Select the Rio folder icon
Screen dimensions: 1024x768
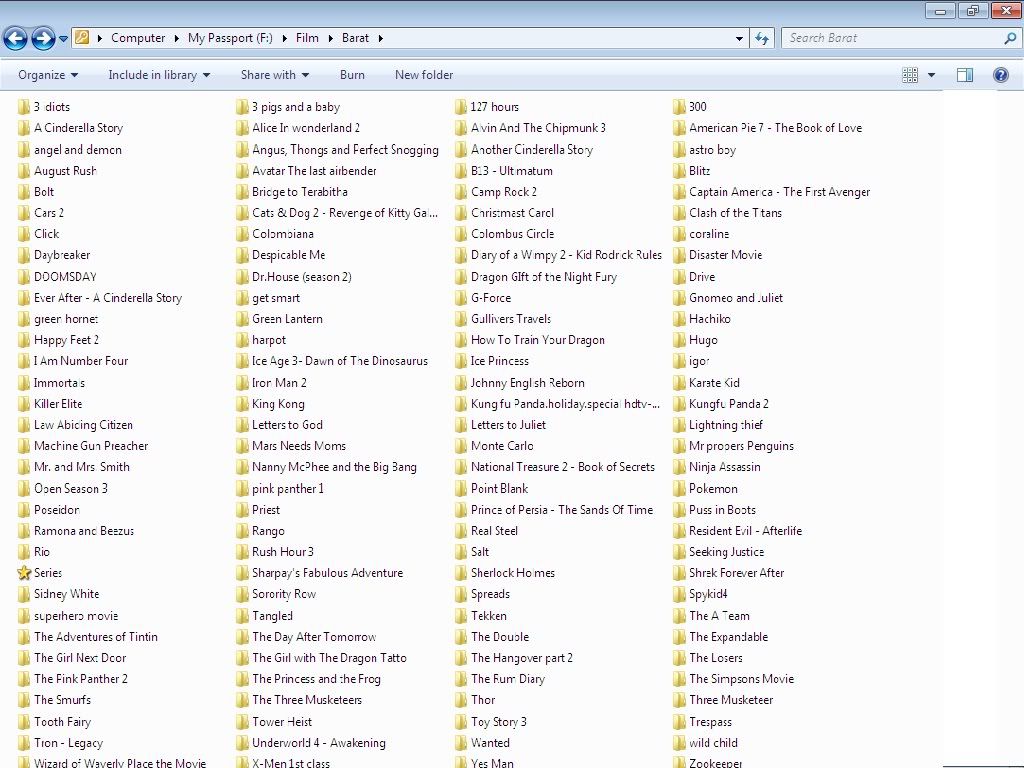tap(24, 552)
